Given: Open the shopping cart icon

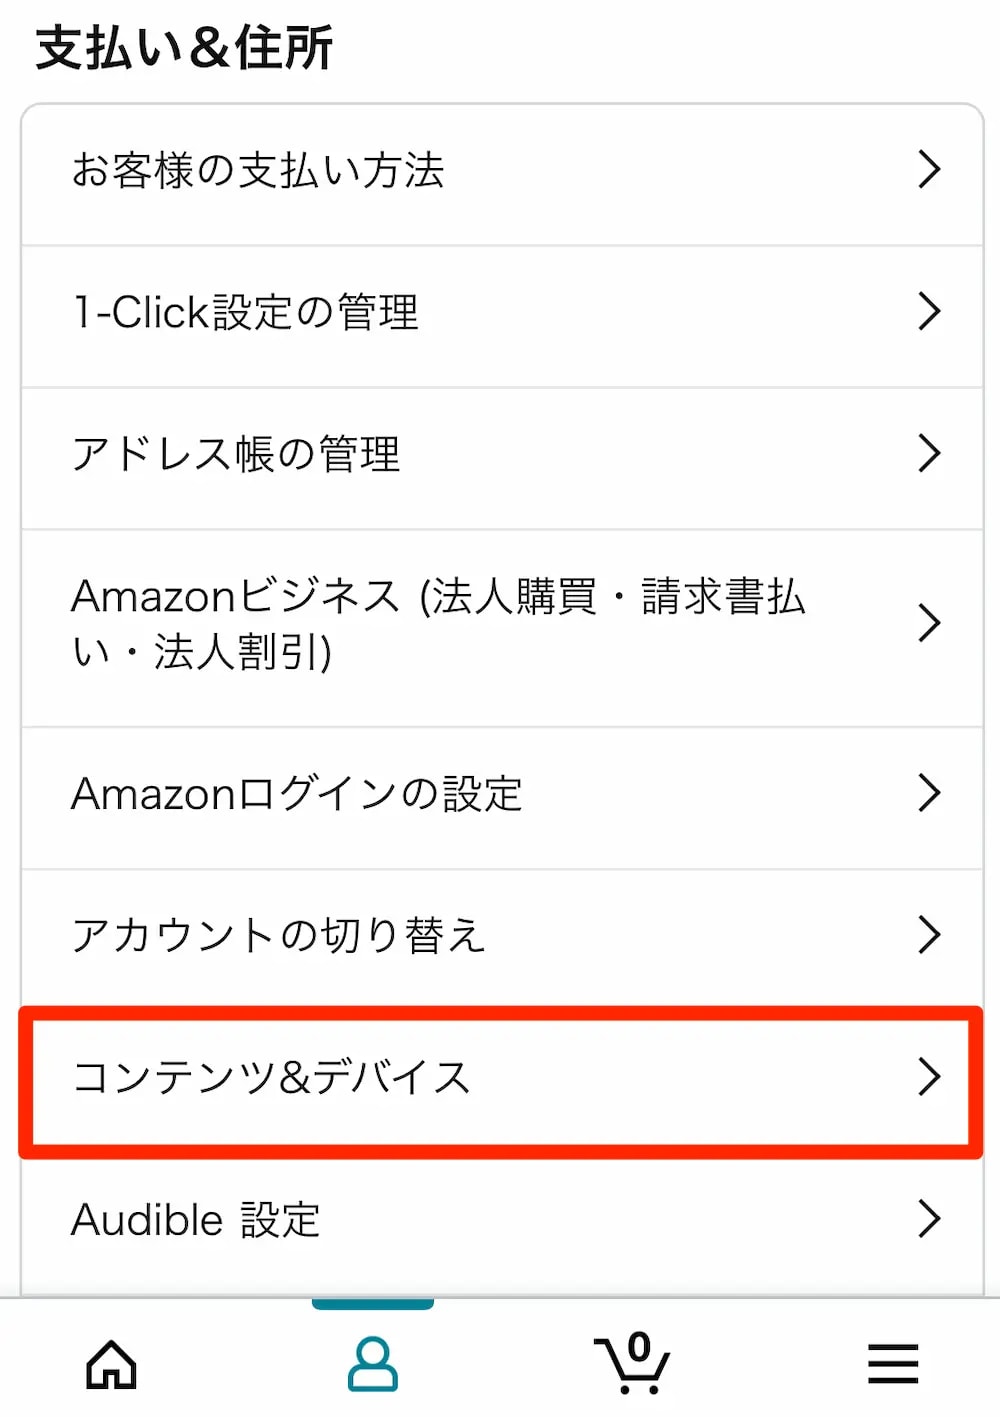Looking at the screenshot, I should coord(632,1364).
